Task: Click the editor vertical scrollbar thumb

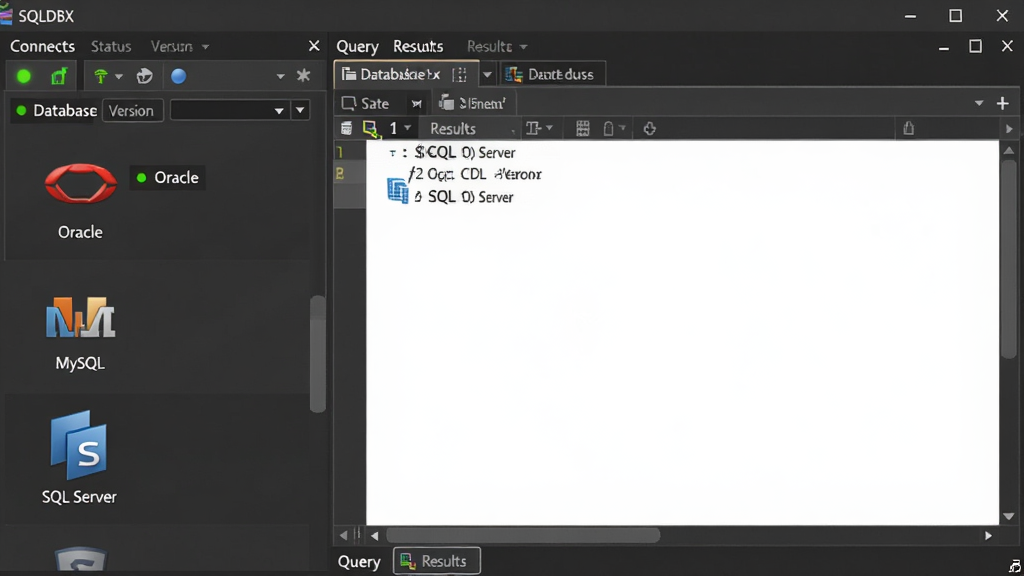Action: 1009,259
